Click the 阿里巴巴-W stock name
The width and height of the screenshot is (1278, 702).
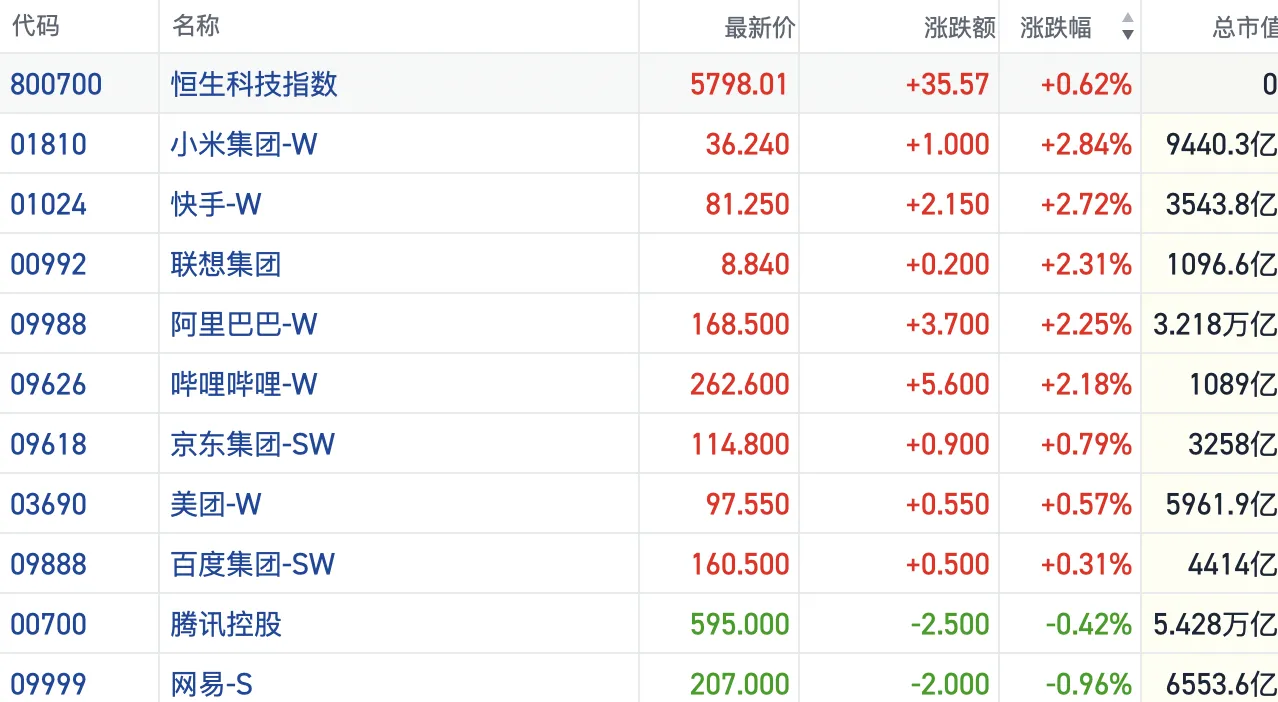click(243, 324)
